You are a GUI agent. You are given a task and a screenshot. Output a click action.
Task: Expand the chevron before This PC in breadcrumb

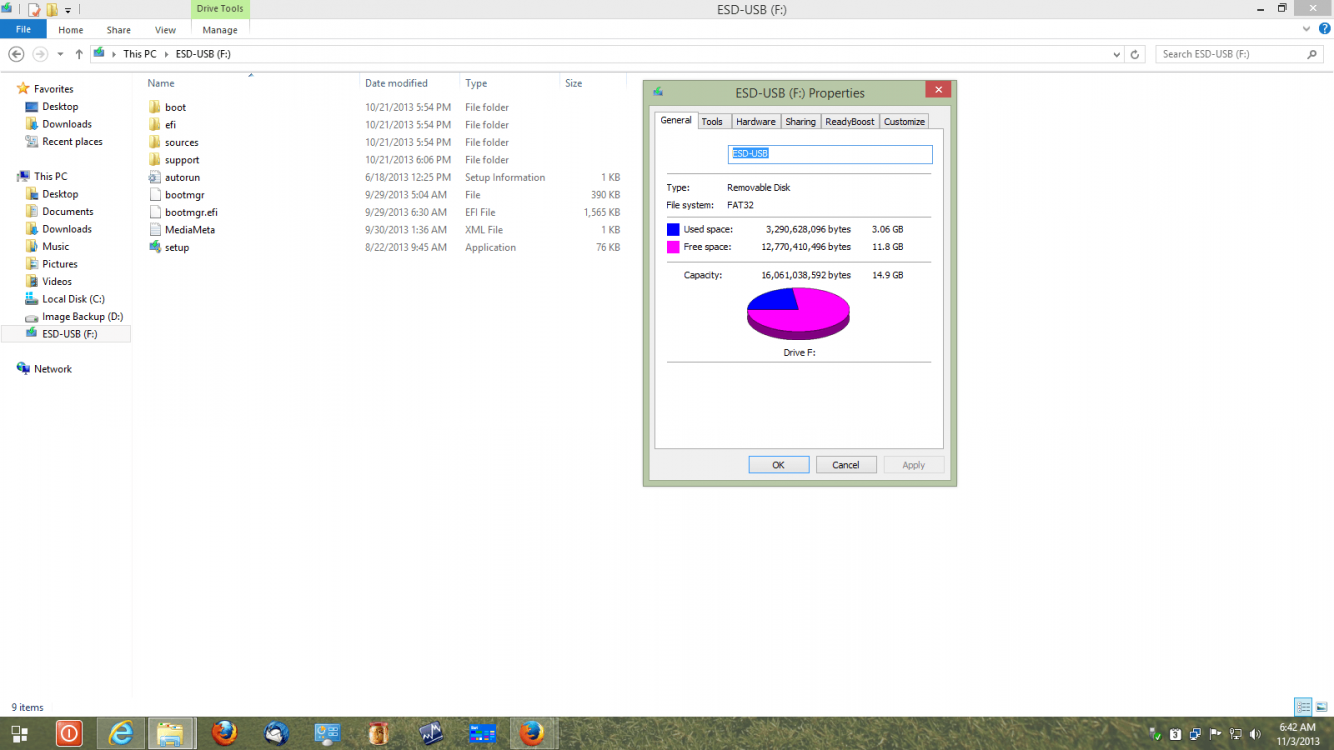[x=113, y=54]
